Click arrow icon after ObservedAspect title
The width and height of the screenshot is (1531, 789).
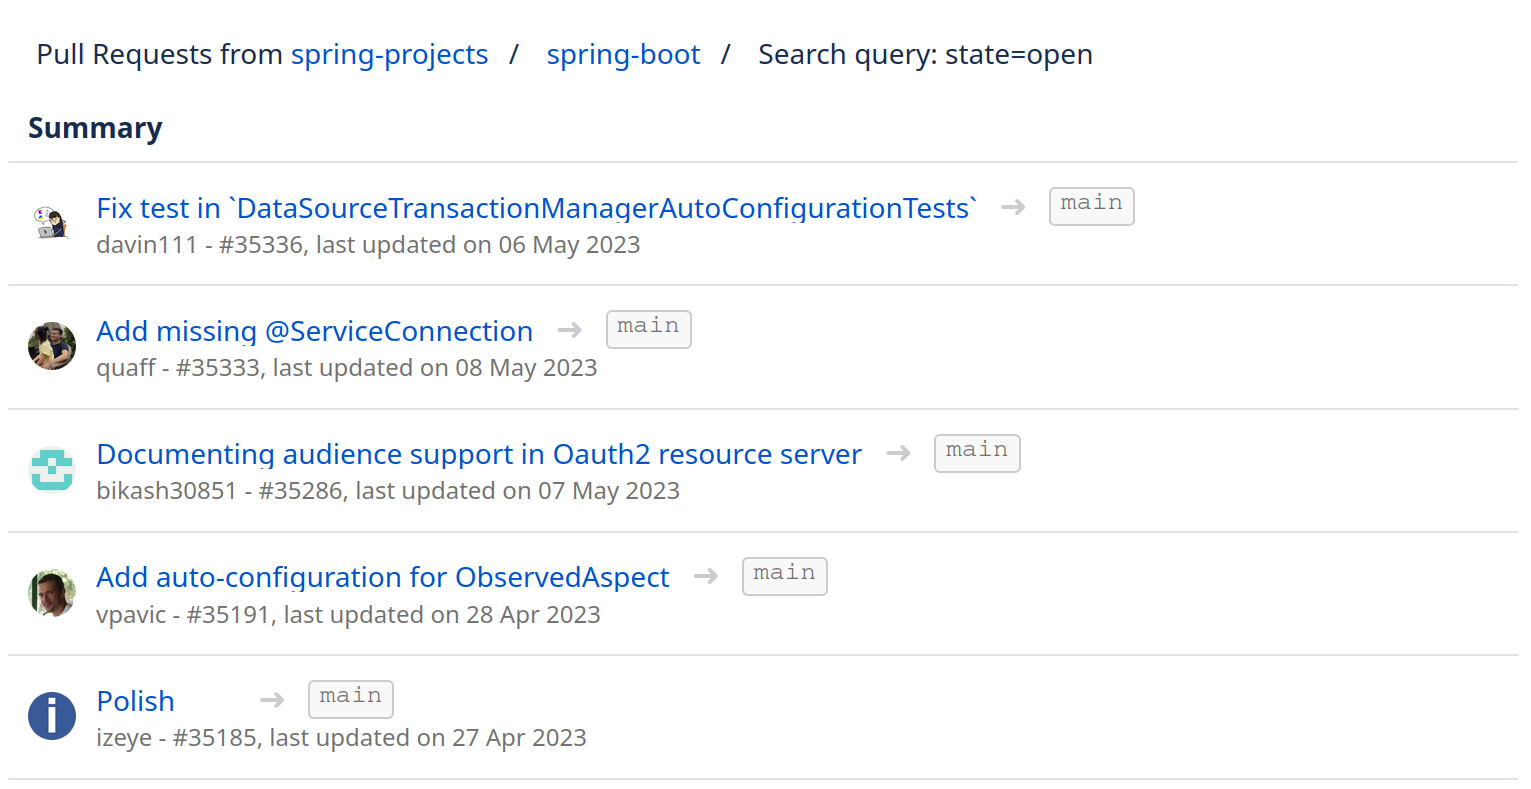(706, 576)
